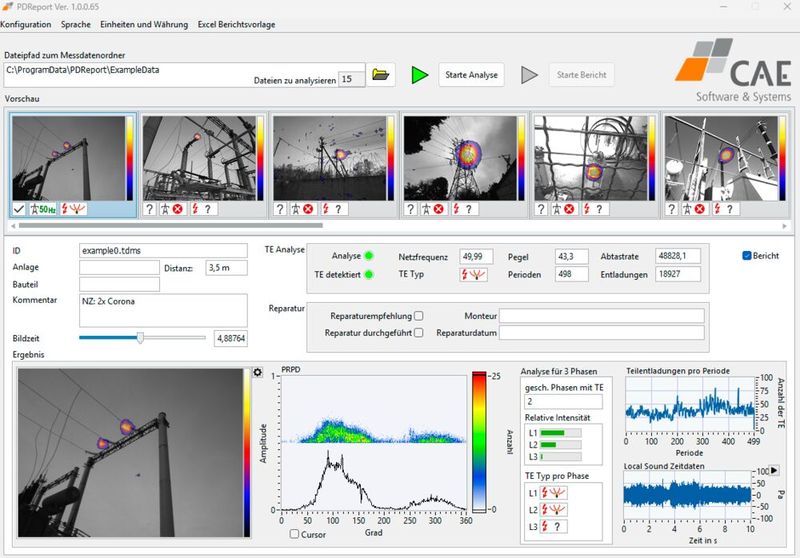Open Einheiten und Währung menu
The width and height of the screenshot is (800, 558).
point(144,24)
